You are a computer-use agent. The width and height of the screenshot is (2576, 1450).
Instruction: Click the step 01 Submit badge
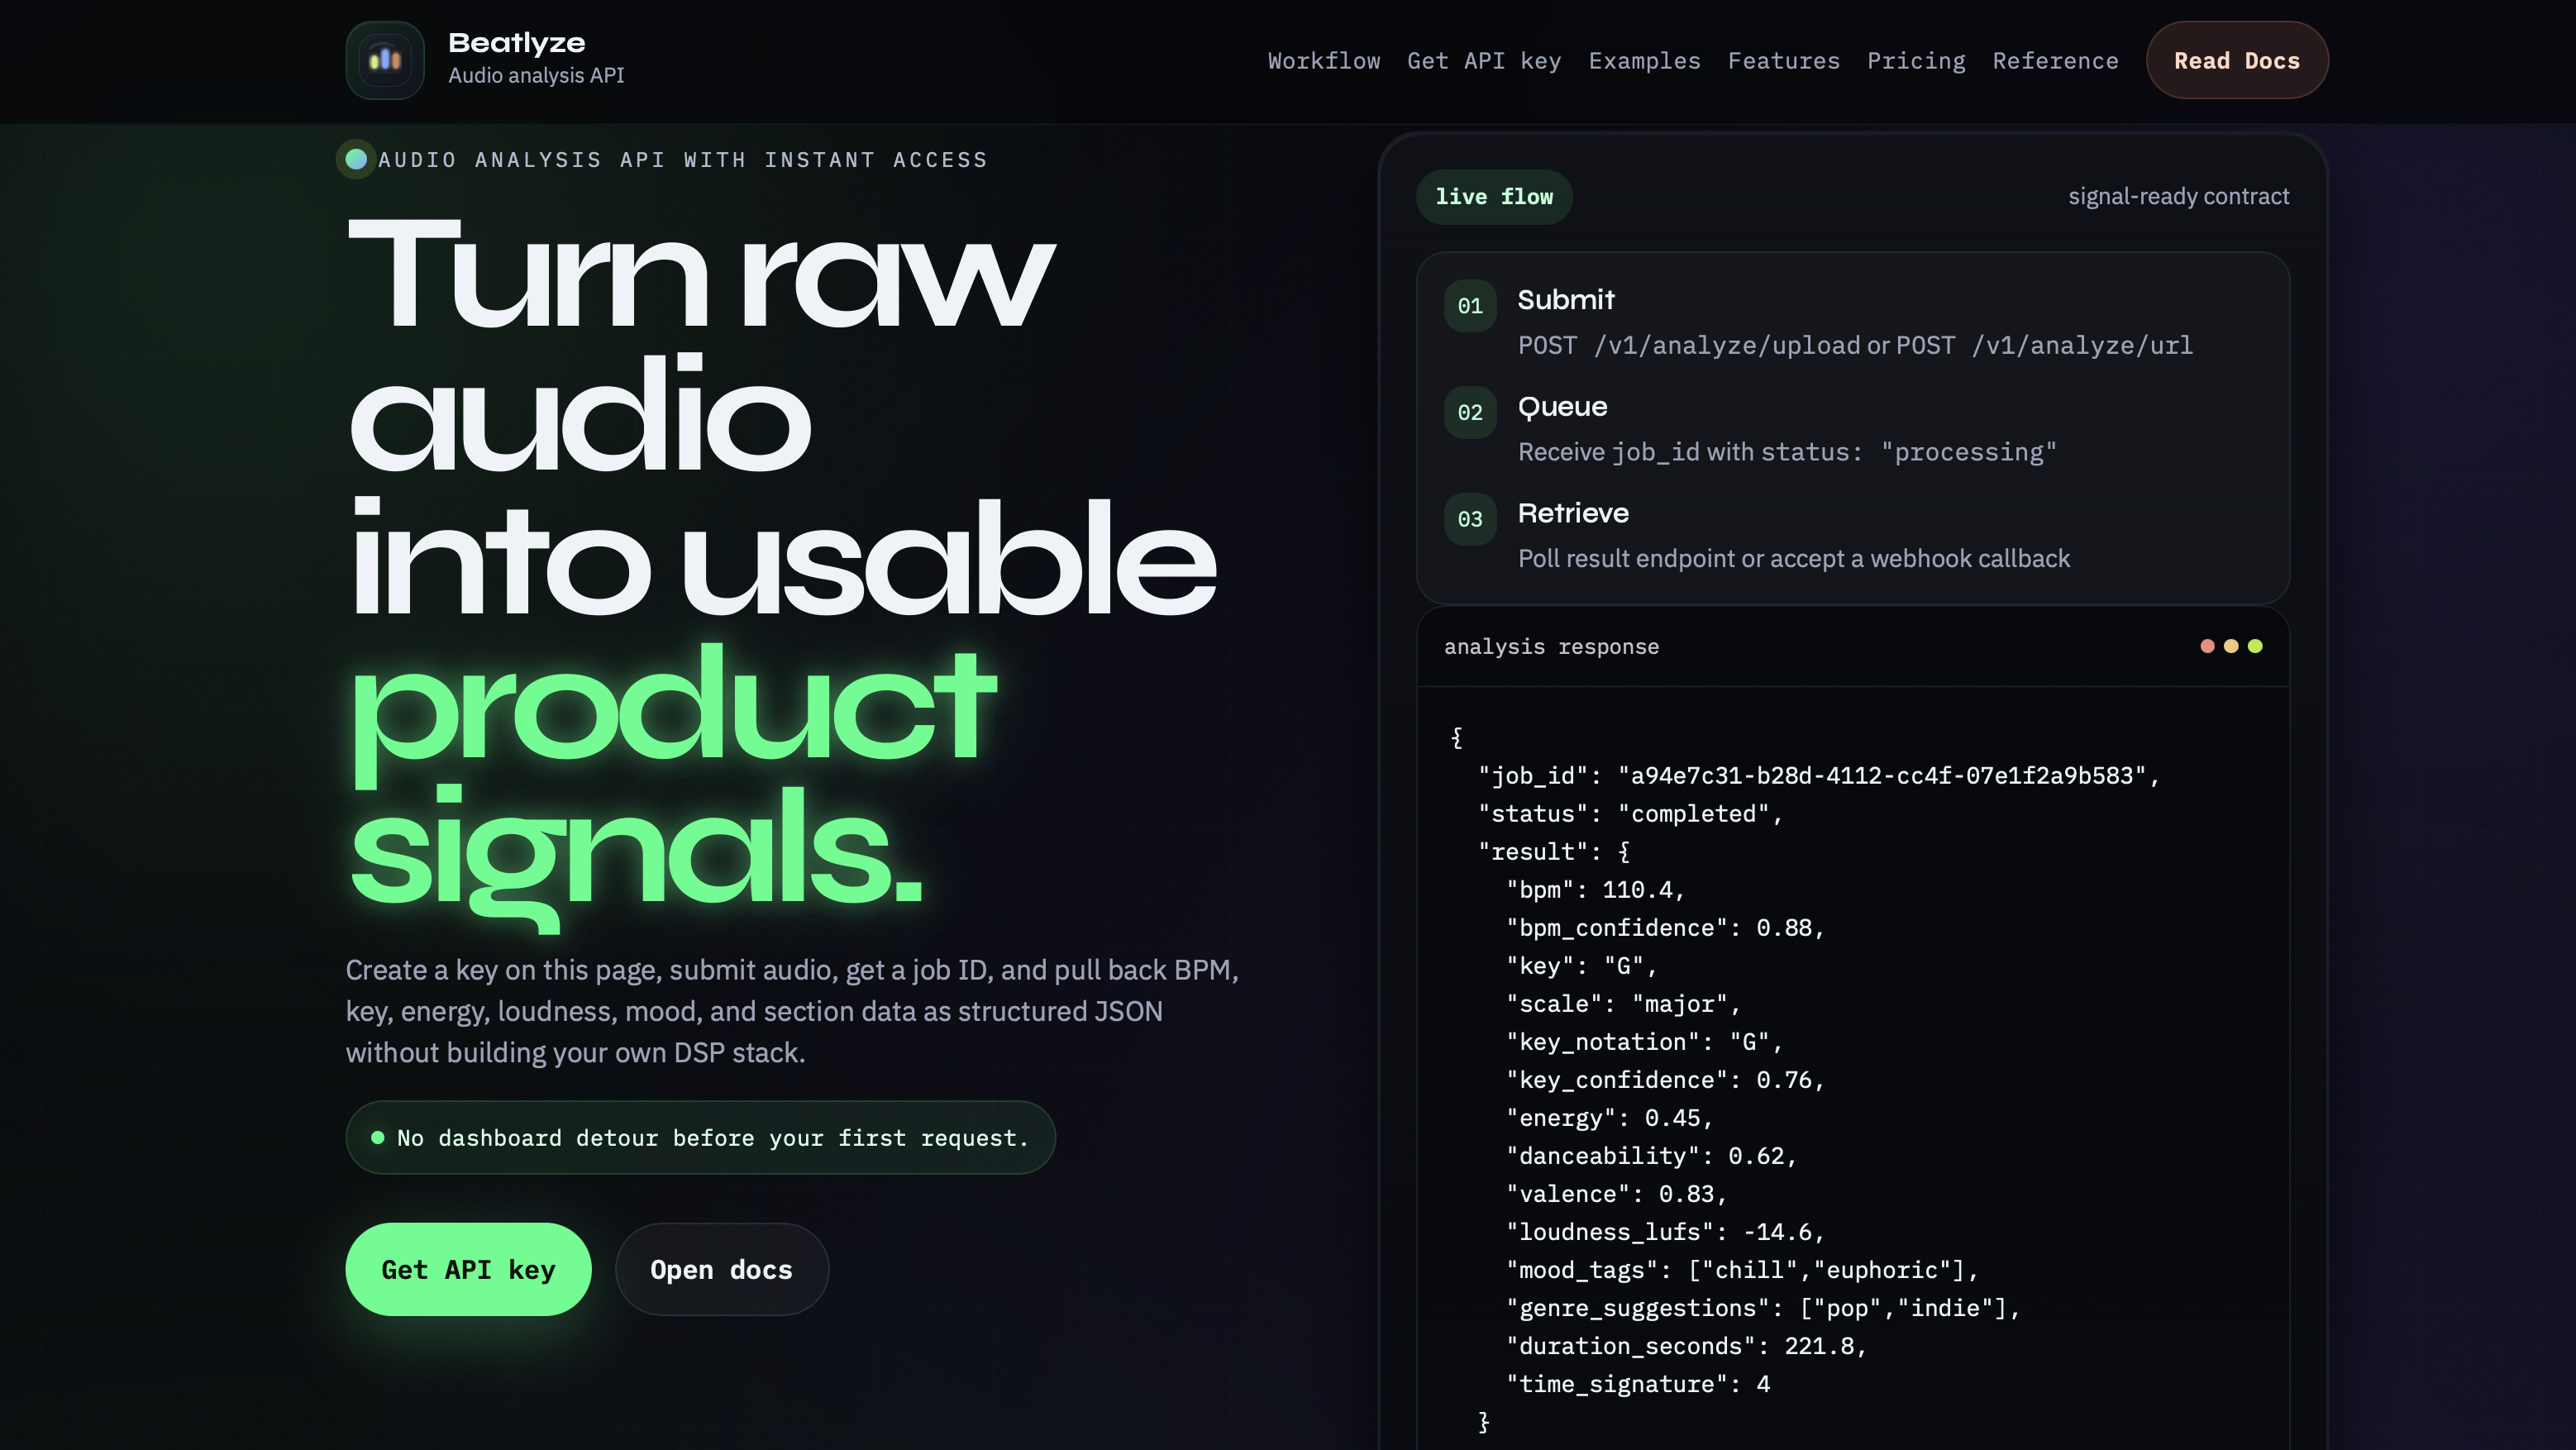pyautogui.click(x=1470, y=306)
